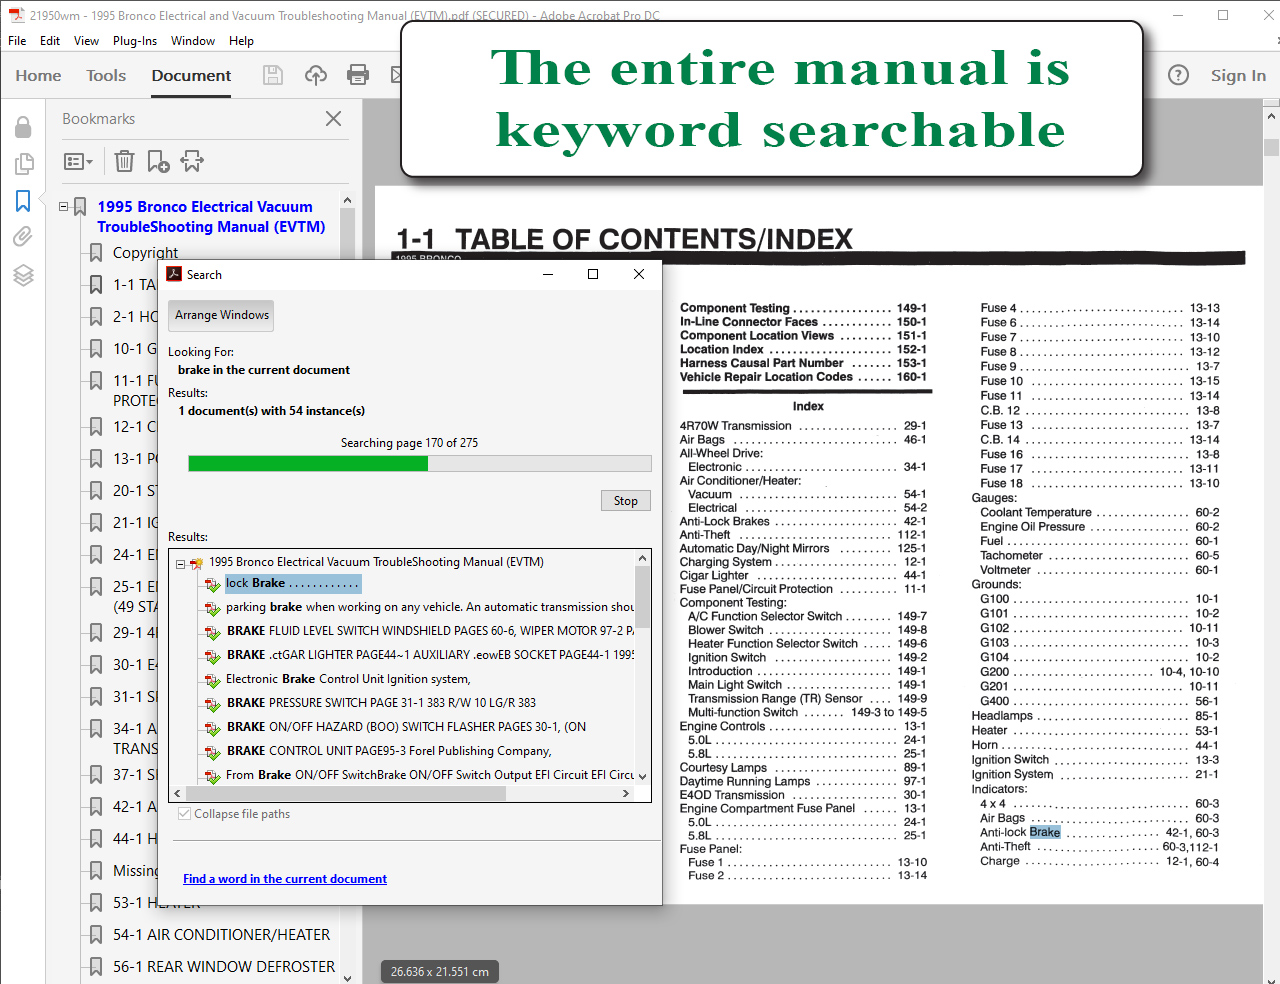
Task: Click the search results vertical scrollbar
Action: [643, 596]
